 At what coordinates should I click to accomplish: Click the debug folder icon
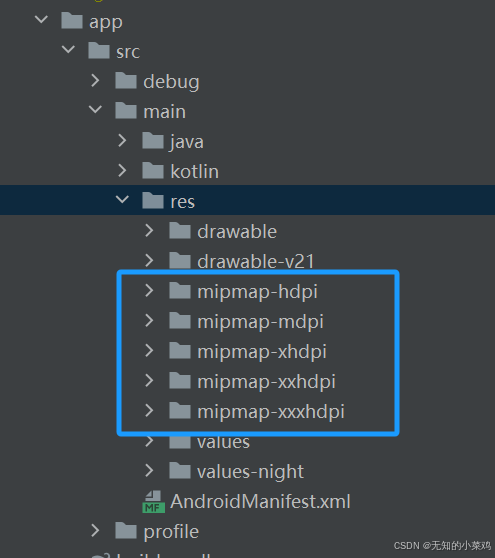[126, 80]
